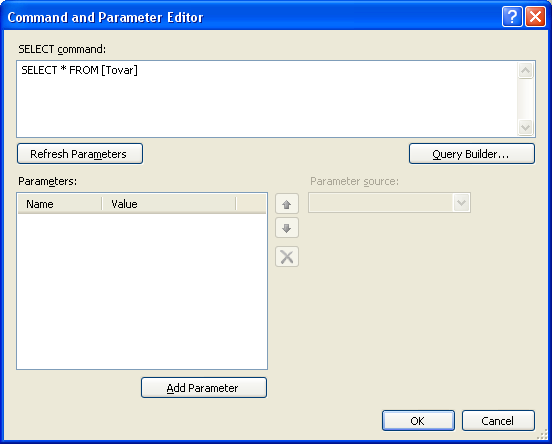The image size is (552, 444).
Task: Click in the SELECT command text area
Action: click(267, 99)
